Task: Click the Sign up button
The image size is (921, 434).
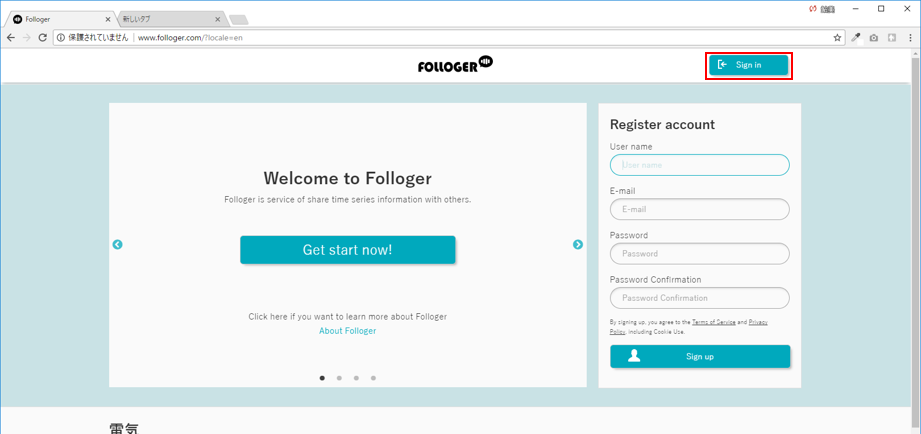Action: click(700, 356)
